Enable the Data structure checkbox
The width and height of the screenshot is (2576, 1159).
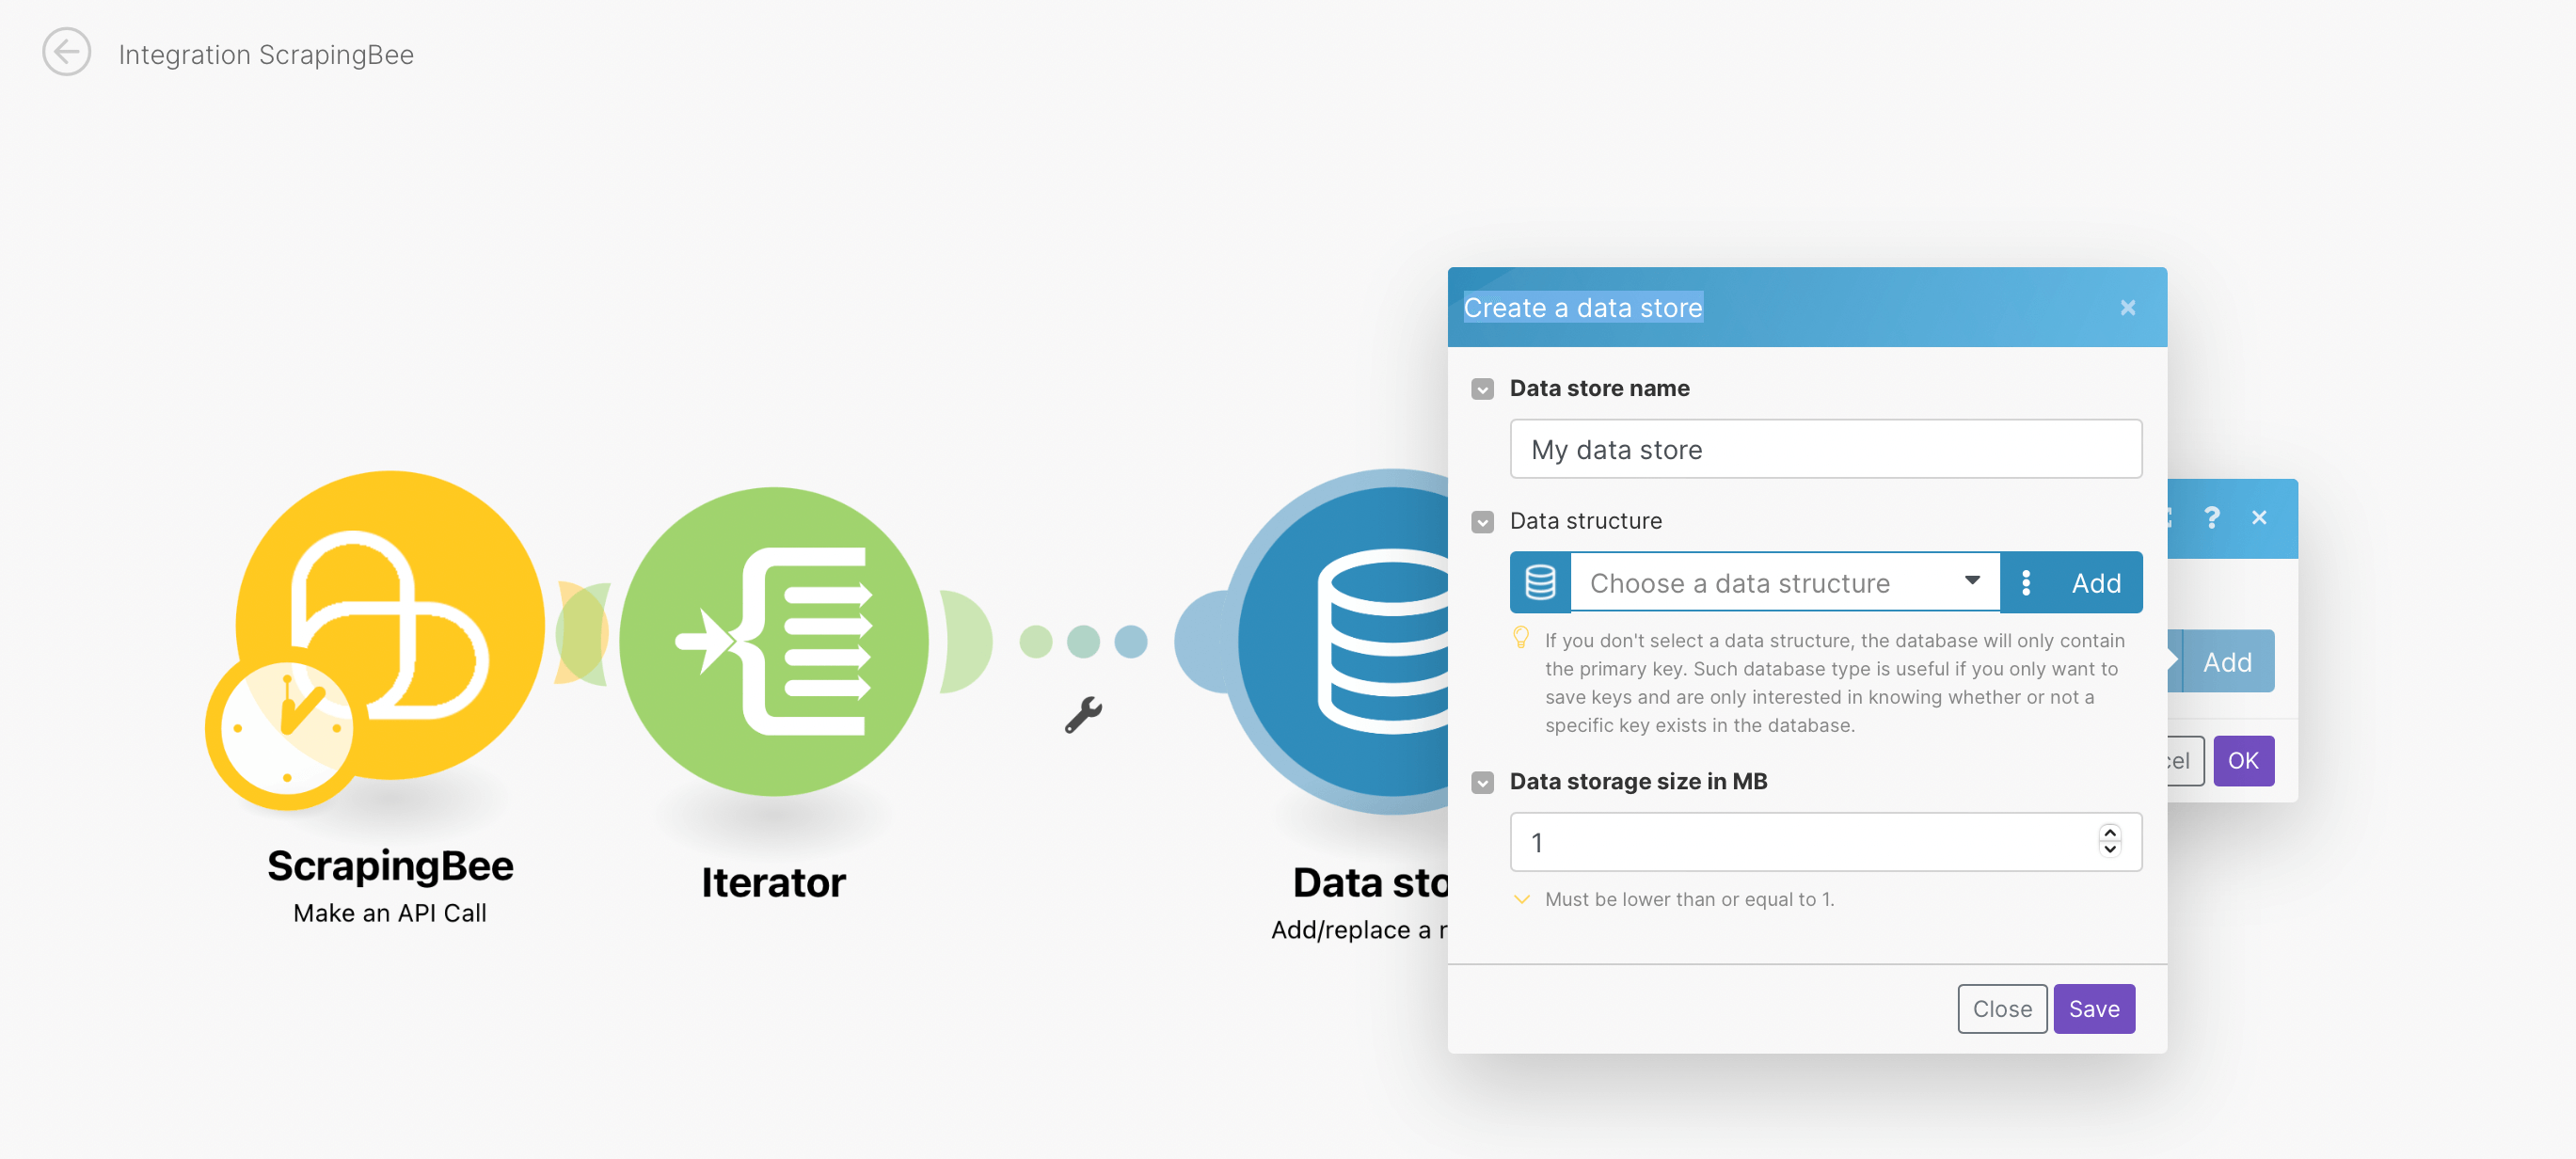(x=1480, y=520)
